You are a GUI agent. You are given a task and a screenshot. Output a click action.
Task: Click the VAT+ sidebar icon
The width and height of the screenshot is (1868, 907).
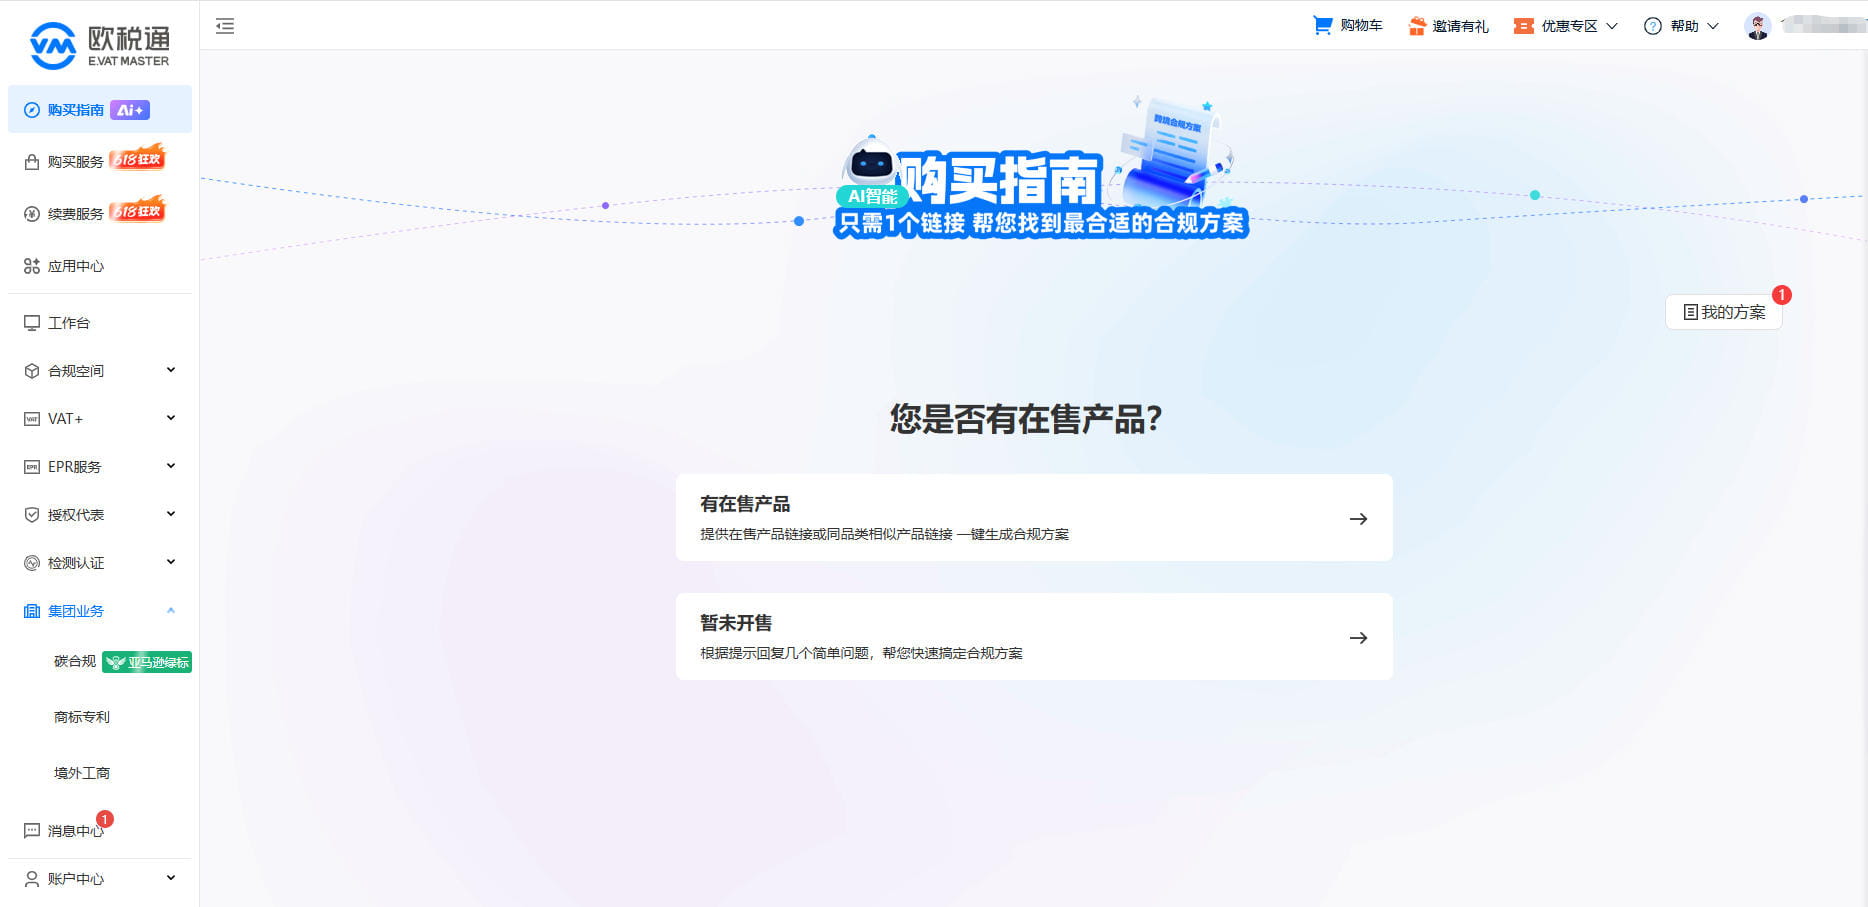[x=32, y=419]
